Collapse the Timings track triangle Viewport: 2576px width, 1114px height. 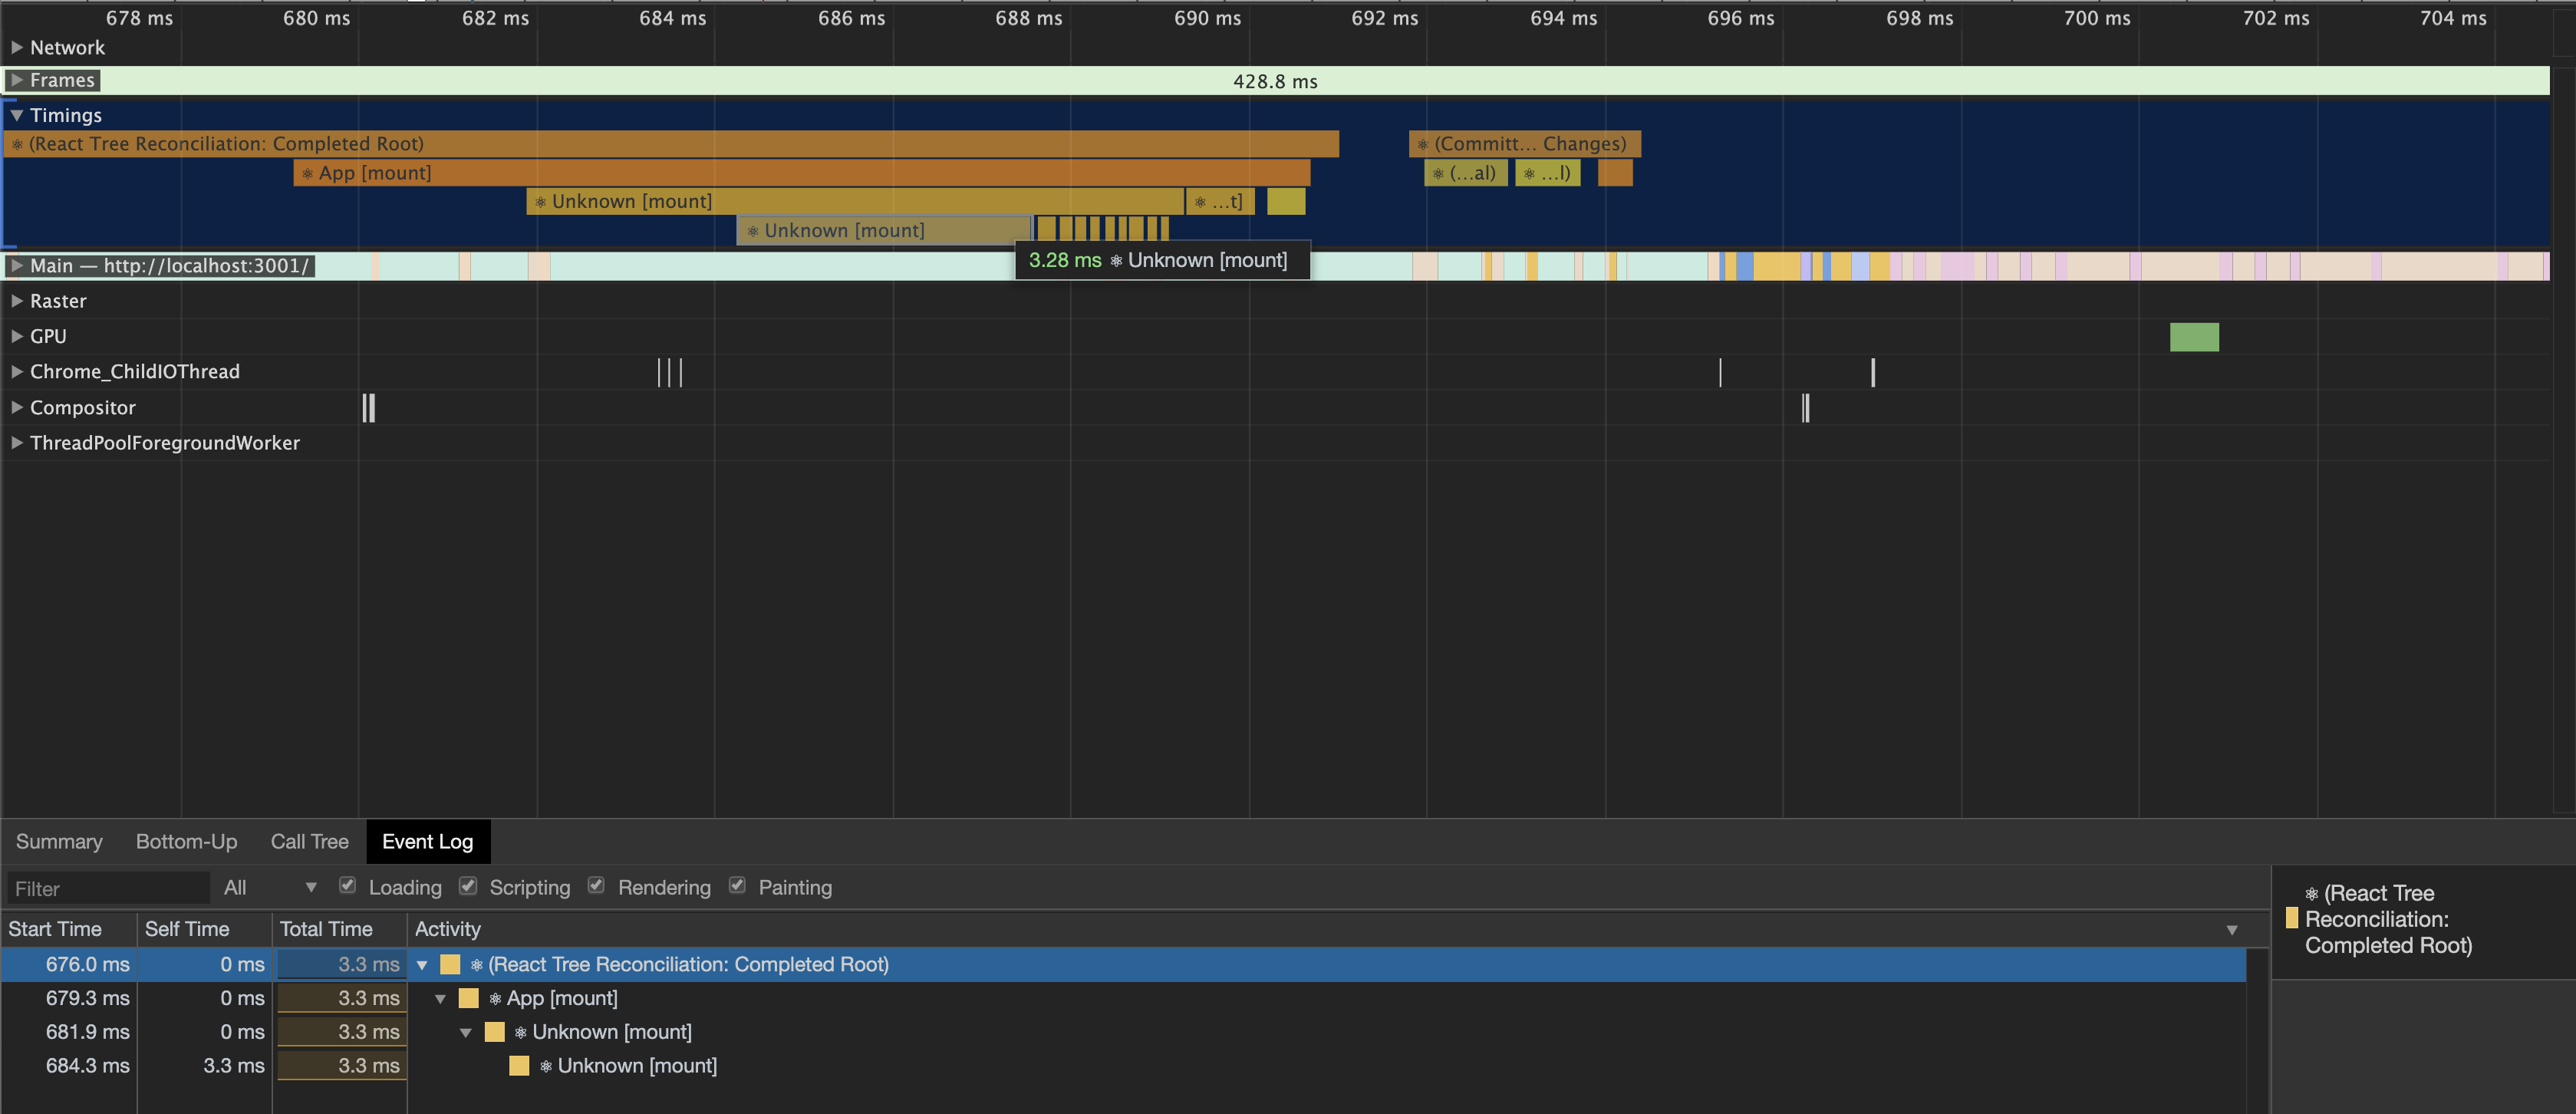point(17,115)
